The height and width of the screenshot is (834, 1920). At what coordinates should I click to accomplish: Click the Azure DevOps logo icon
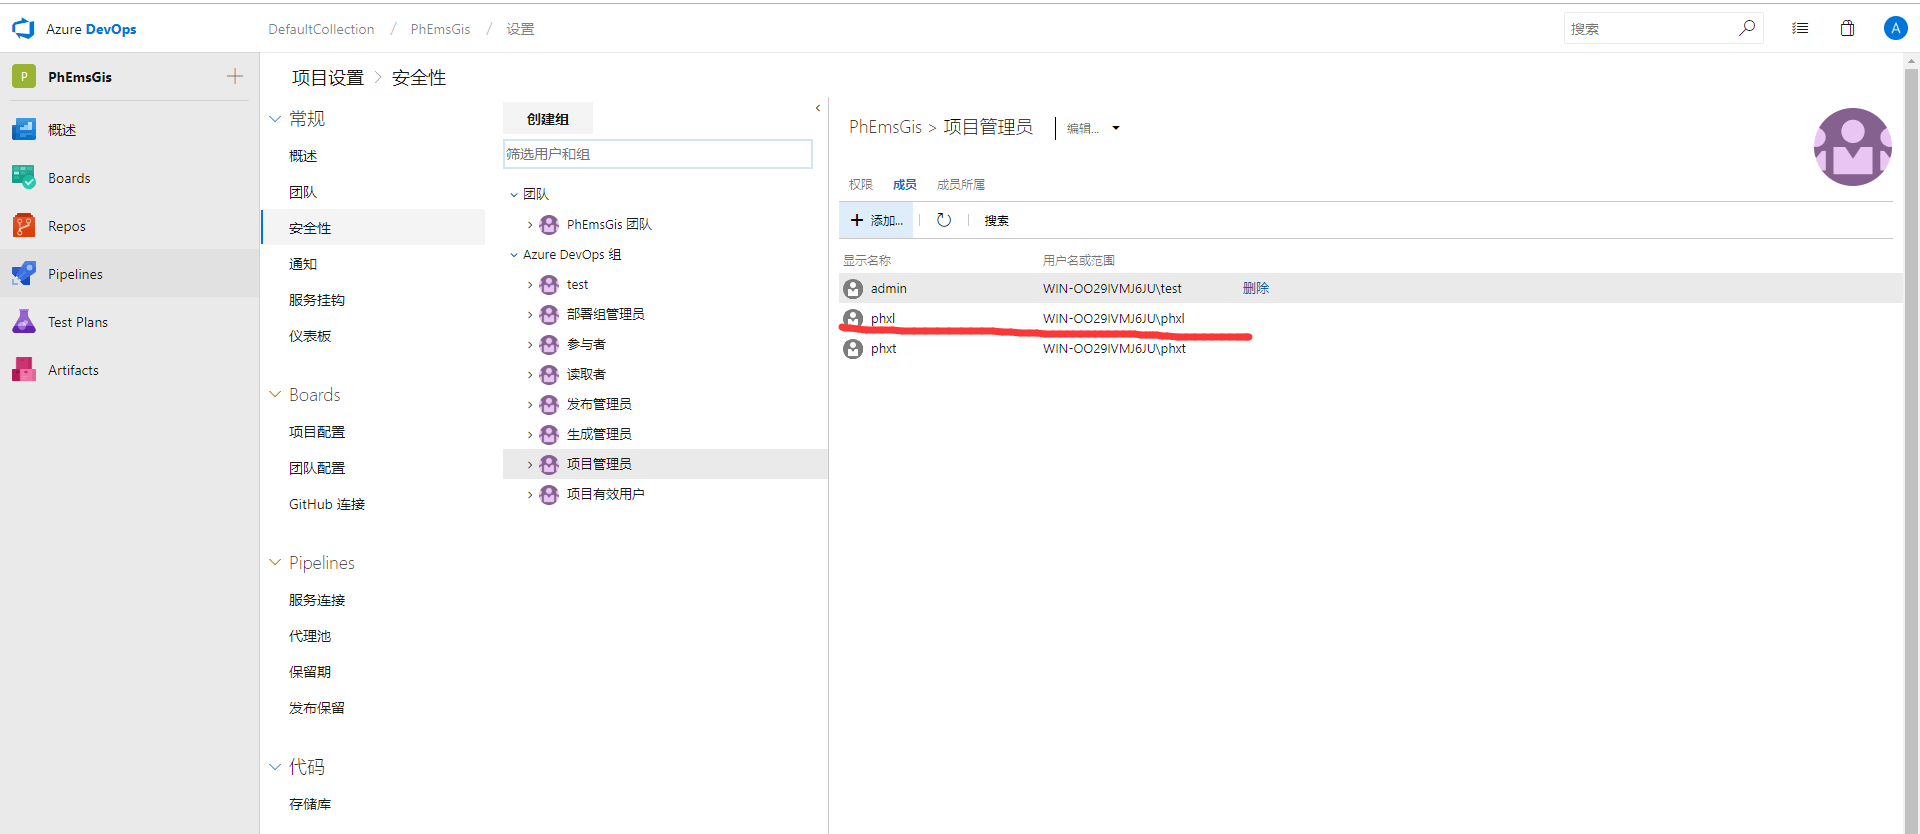23,29
